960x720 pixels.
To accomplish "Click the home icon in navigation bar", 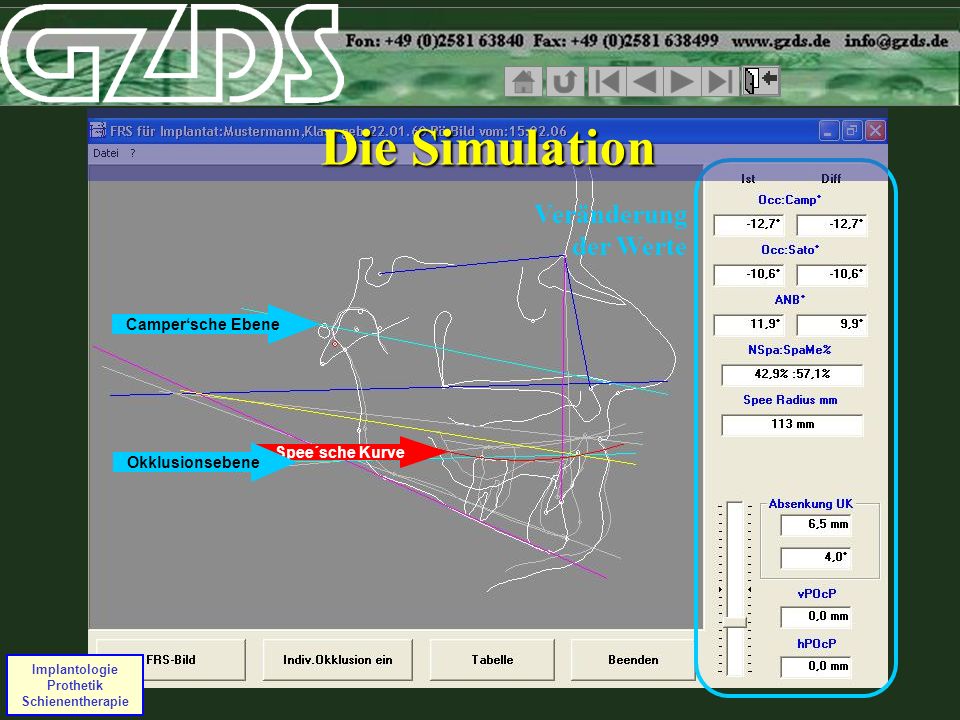I will pos(523,81).
